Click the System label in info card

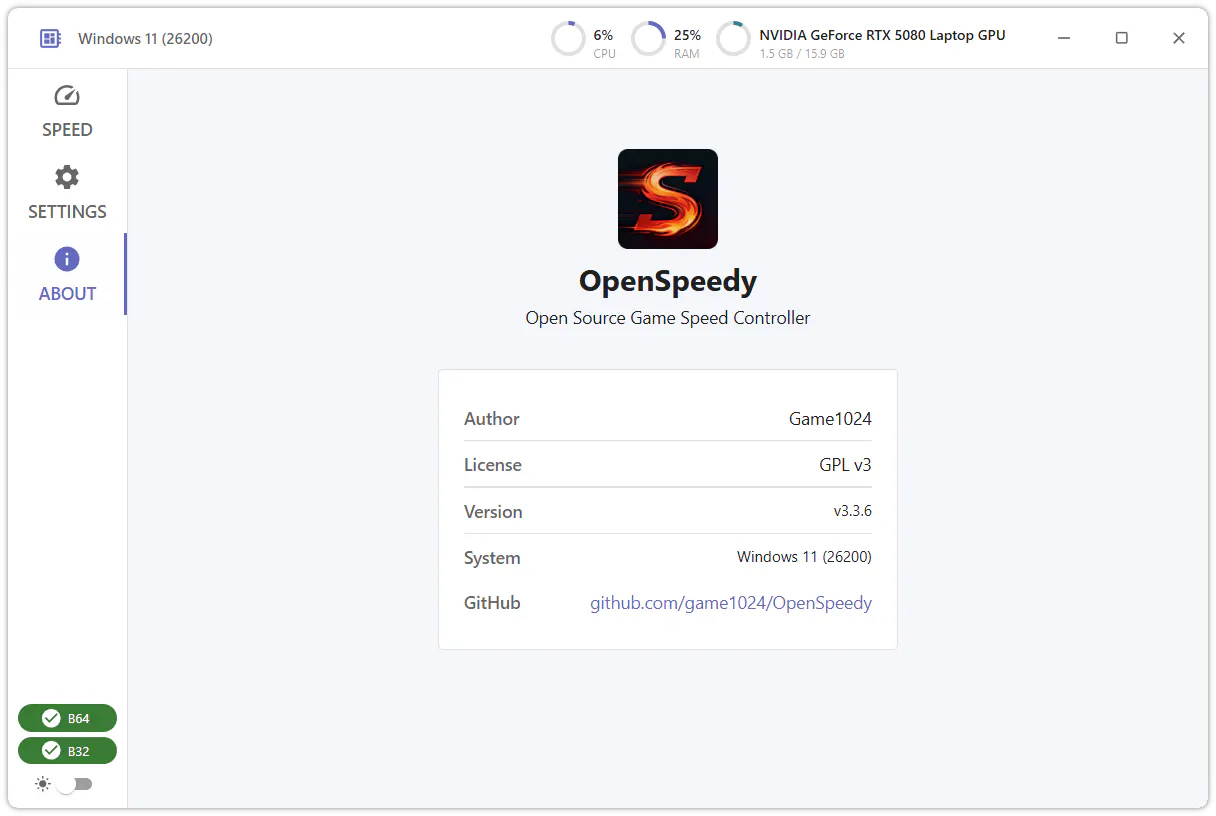point(492,558)
